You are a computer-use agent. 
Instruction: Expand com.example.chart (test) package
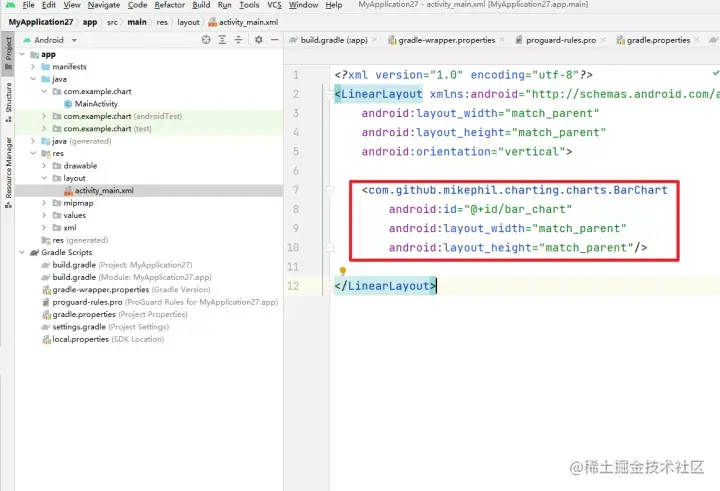pos(44,129)
